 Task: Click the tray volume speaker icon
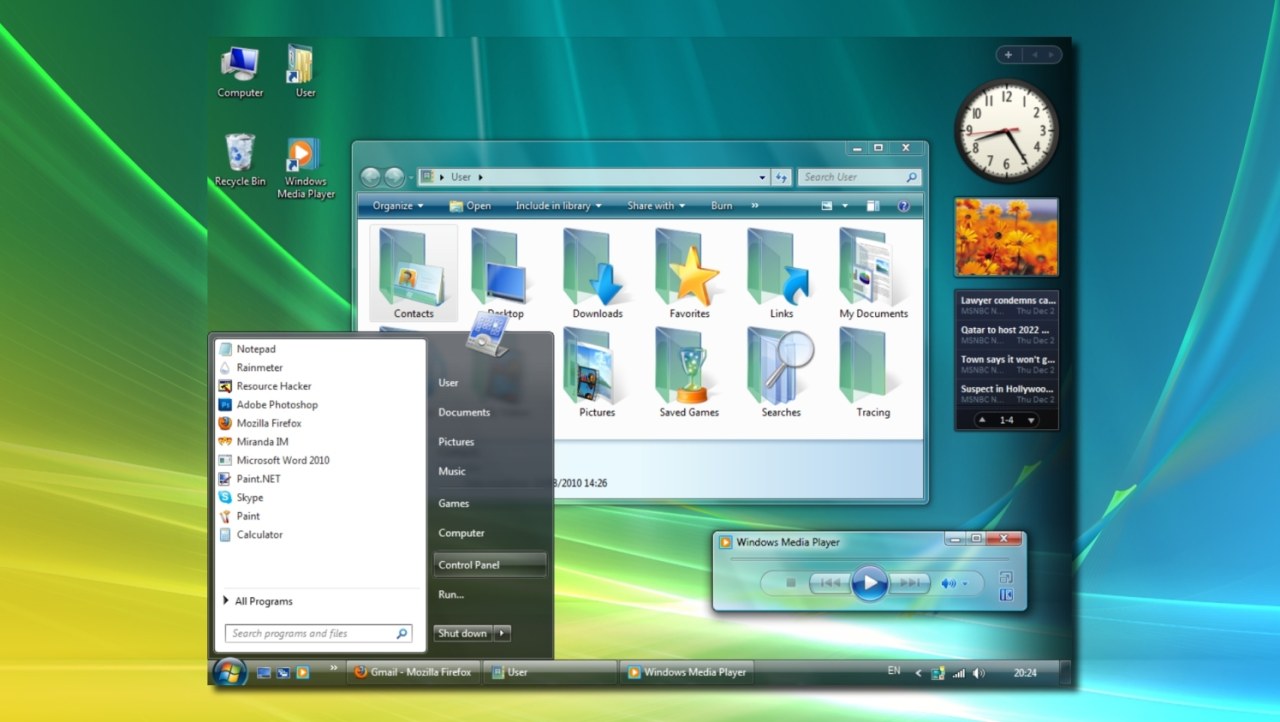tap(979, 673)
